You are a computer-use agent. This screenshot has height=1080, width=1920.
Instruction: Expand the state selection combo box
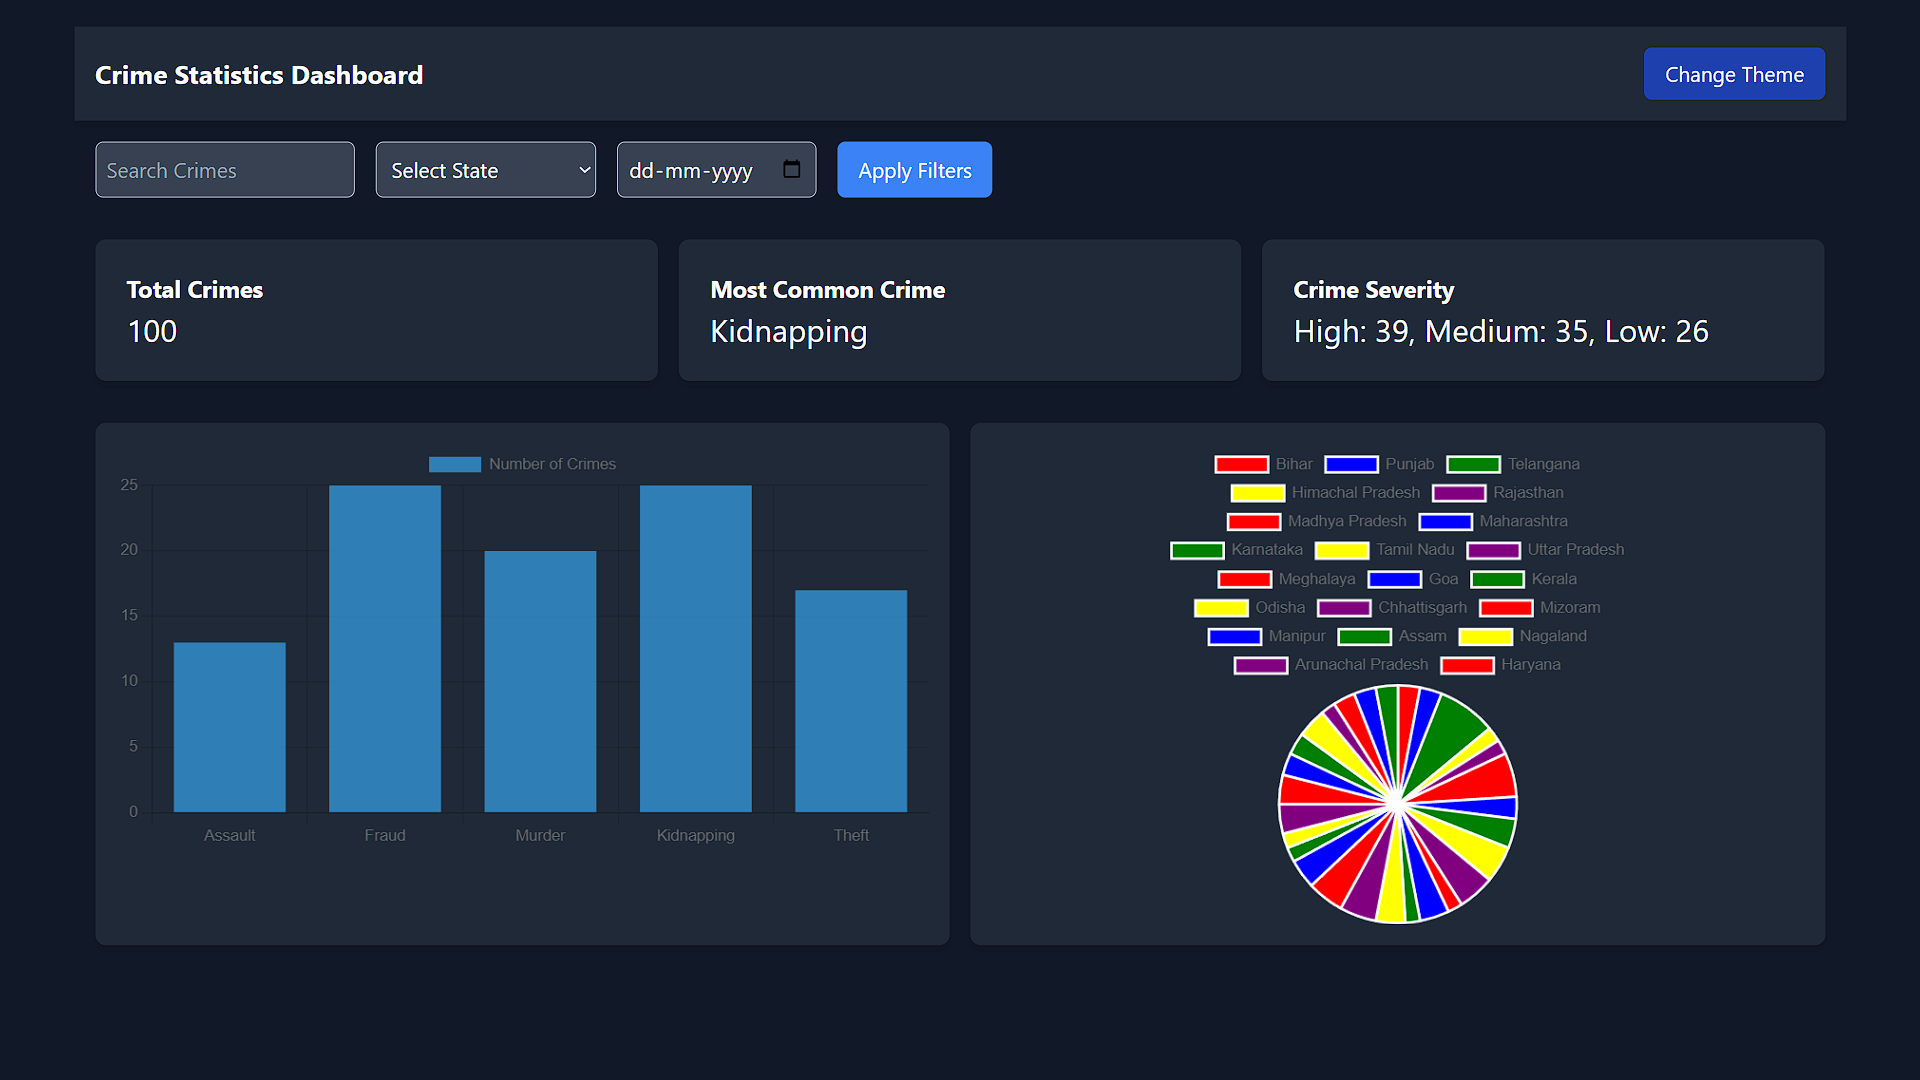485,170
